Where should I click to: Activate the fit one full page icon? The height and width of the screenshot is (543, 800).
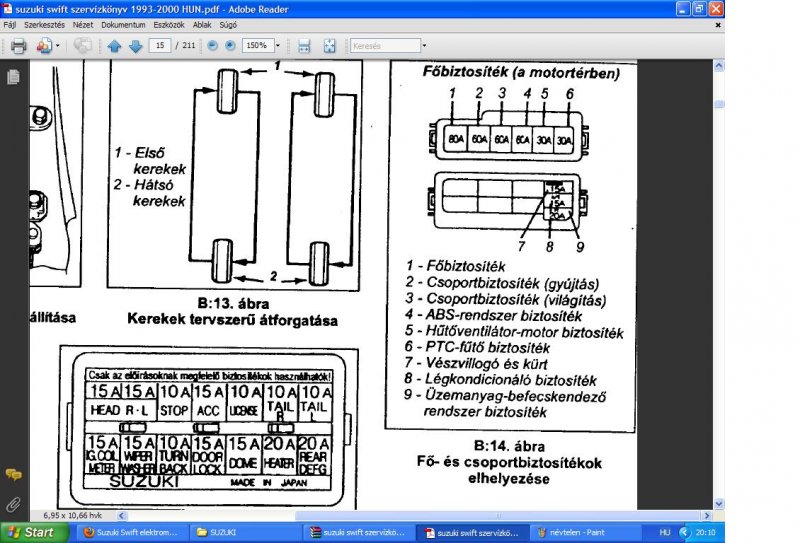click(330, 46)
